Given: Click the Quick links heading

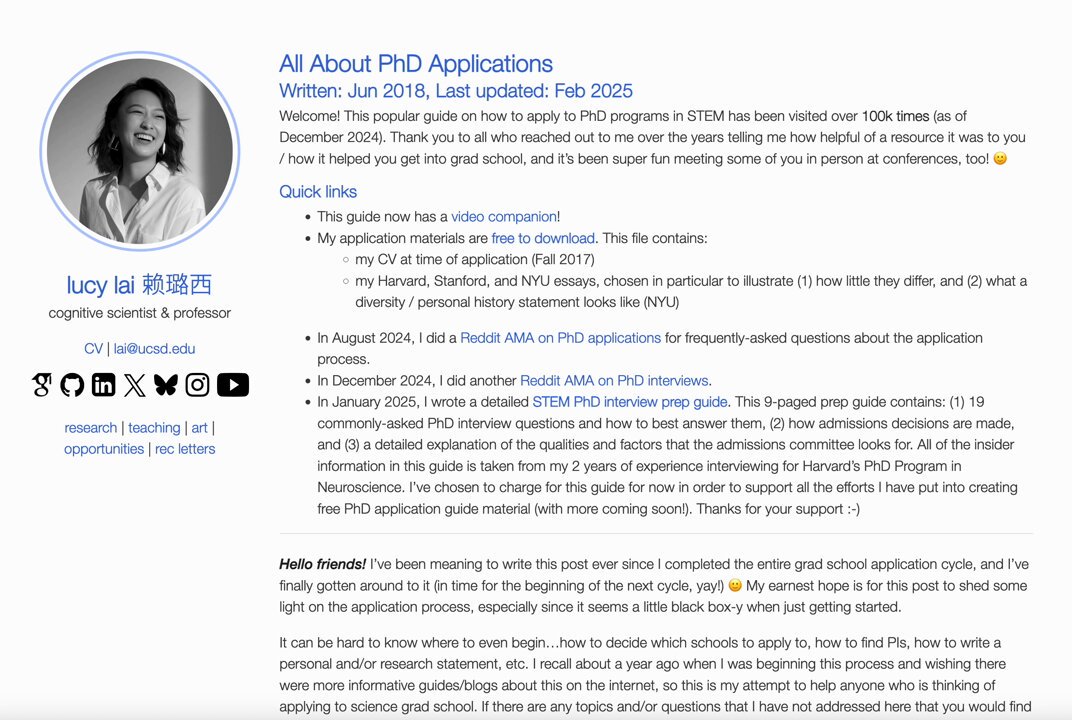Looking at the screenshot, I should click(318, 191).
